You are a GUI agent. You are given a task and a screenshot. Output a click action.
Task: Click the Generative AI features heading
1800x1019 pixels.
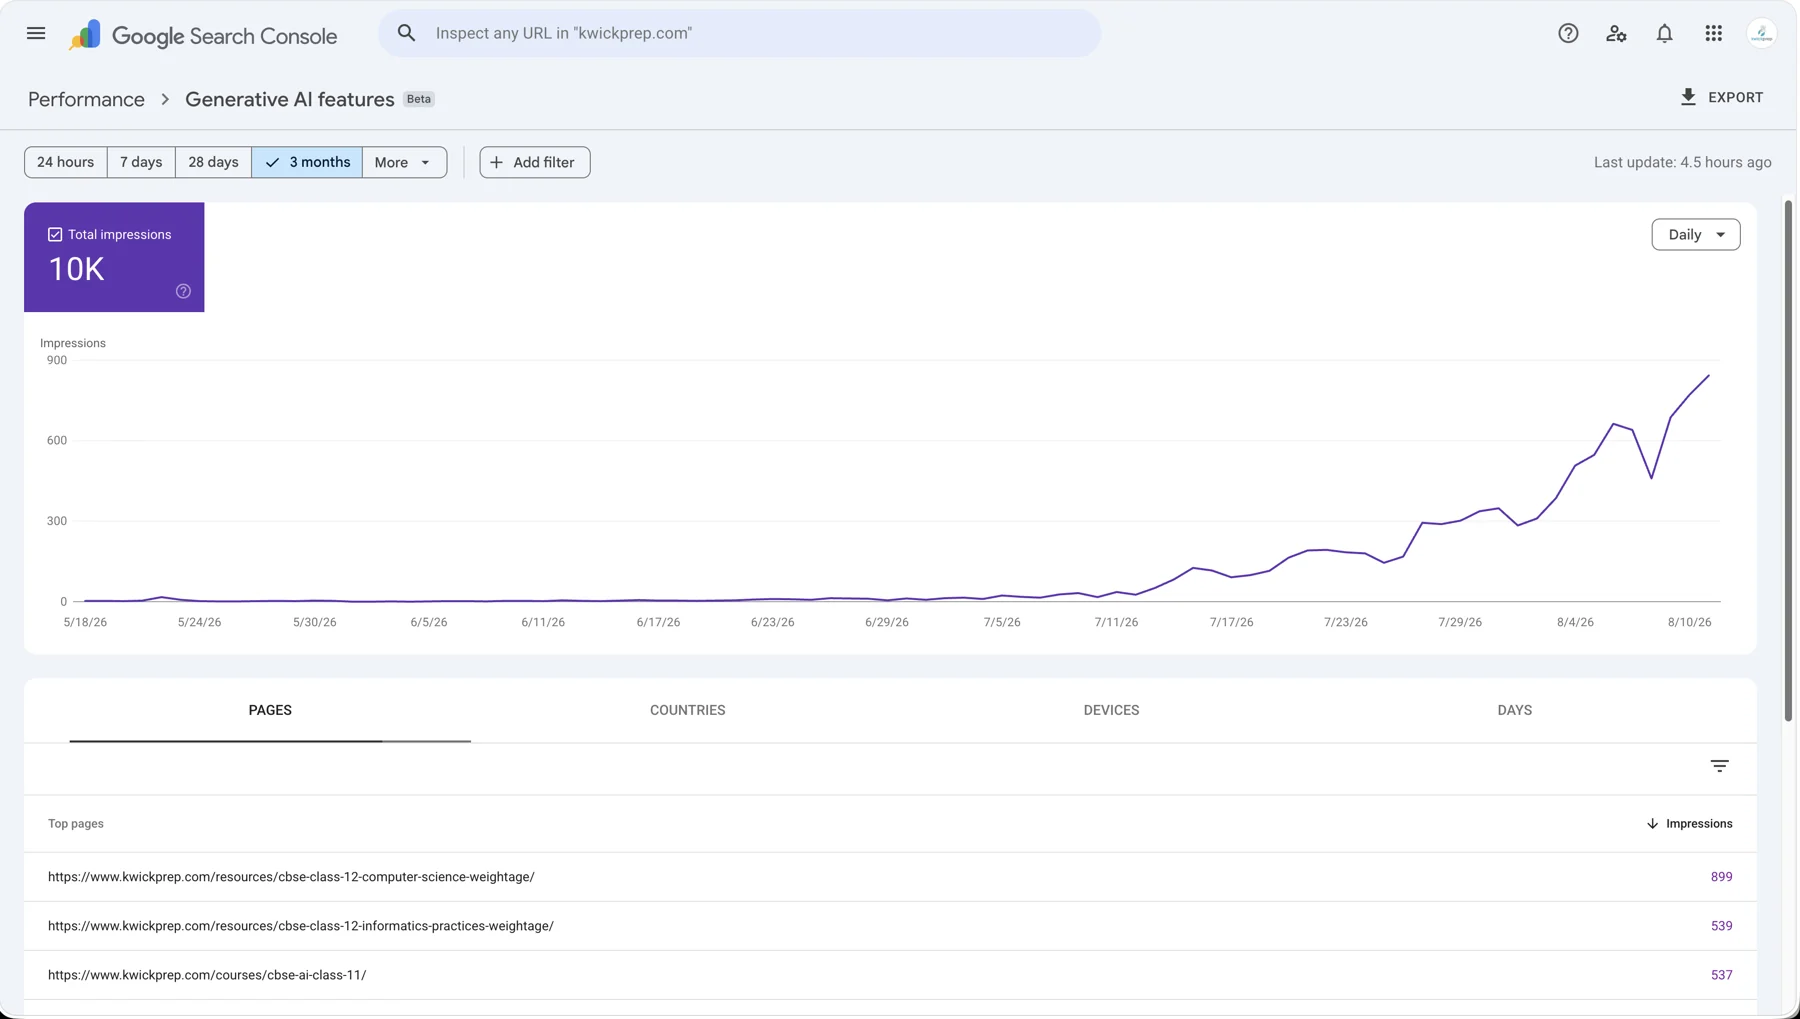290,99
